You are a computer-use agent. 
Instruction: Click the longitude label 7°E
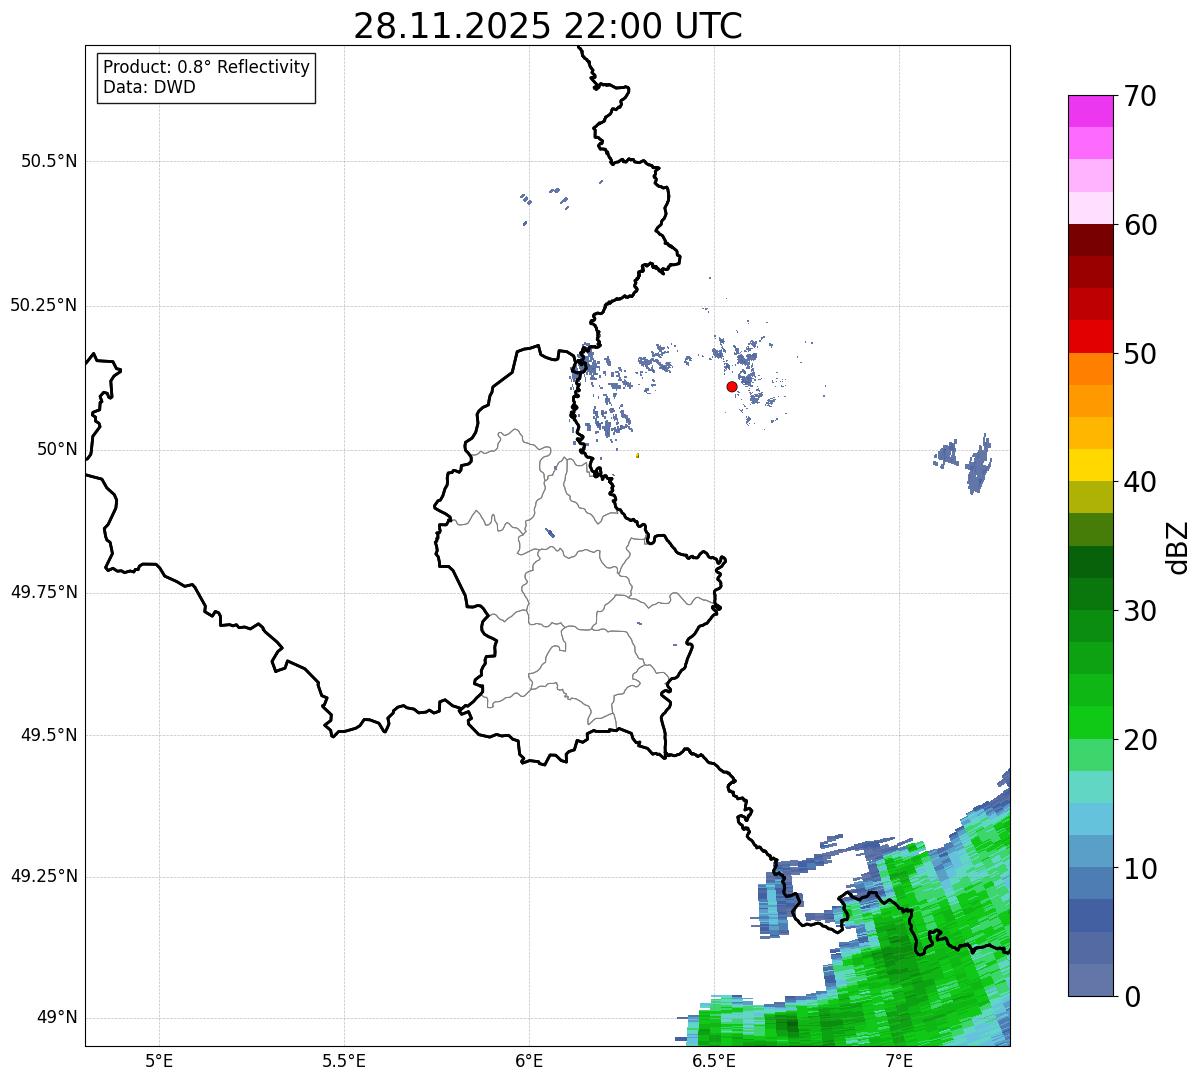pyautogui.click(x=899, y=1060)
